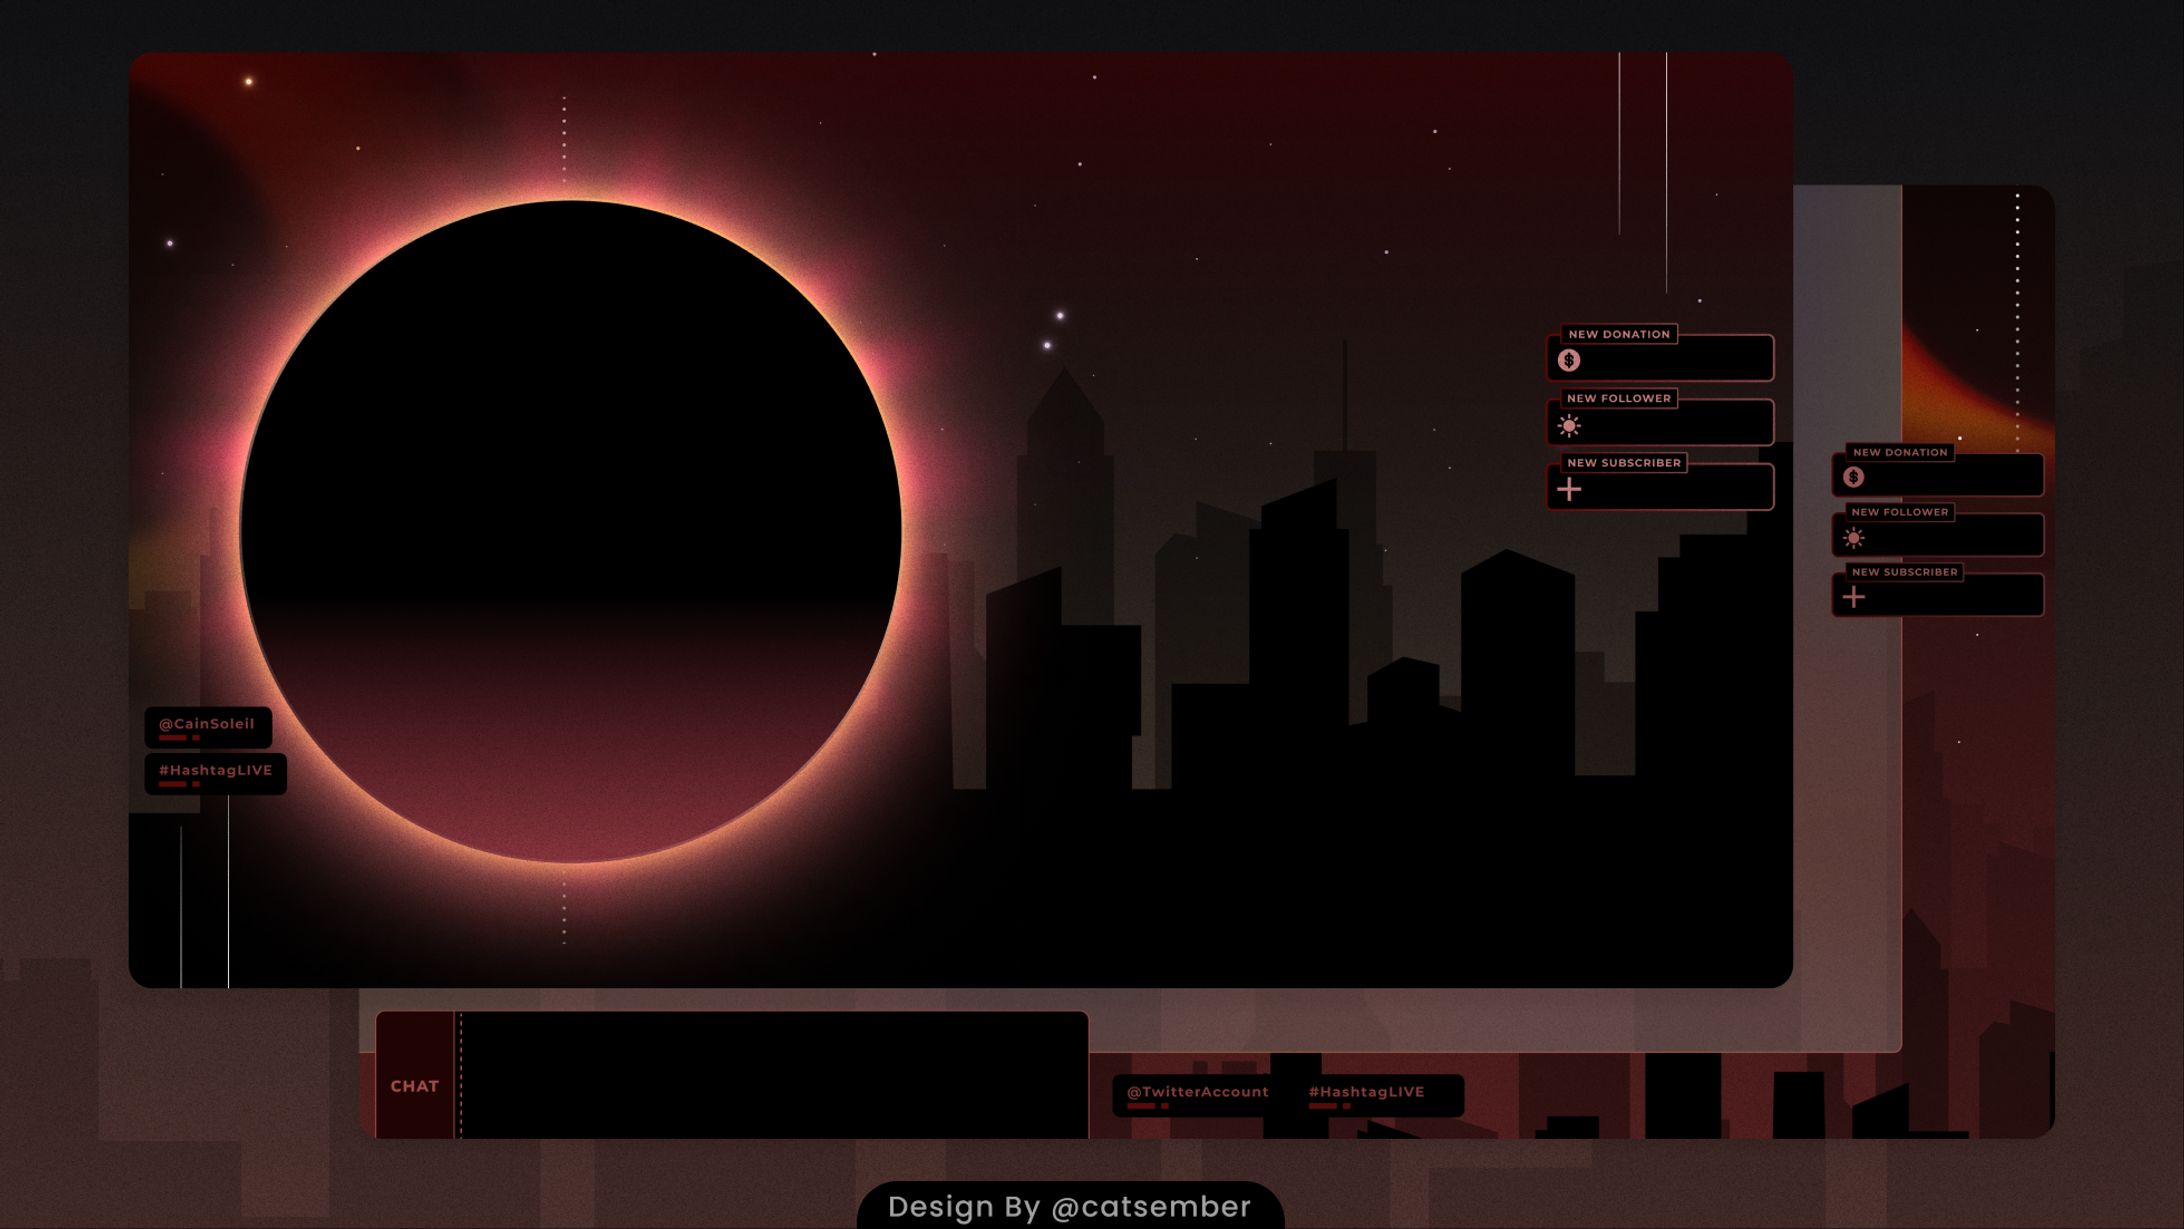
Task: Select the NEW SUBSCRIBER label in the larger overlay
Action: point(1623,463)
